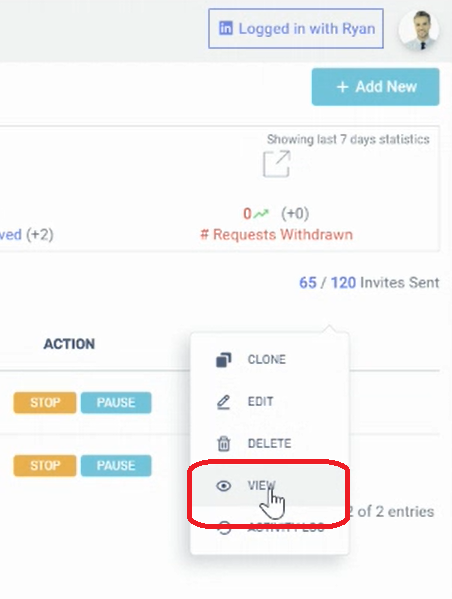Click the Clone stacked squares icon

coord(224,360)
